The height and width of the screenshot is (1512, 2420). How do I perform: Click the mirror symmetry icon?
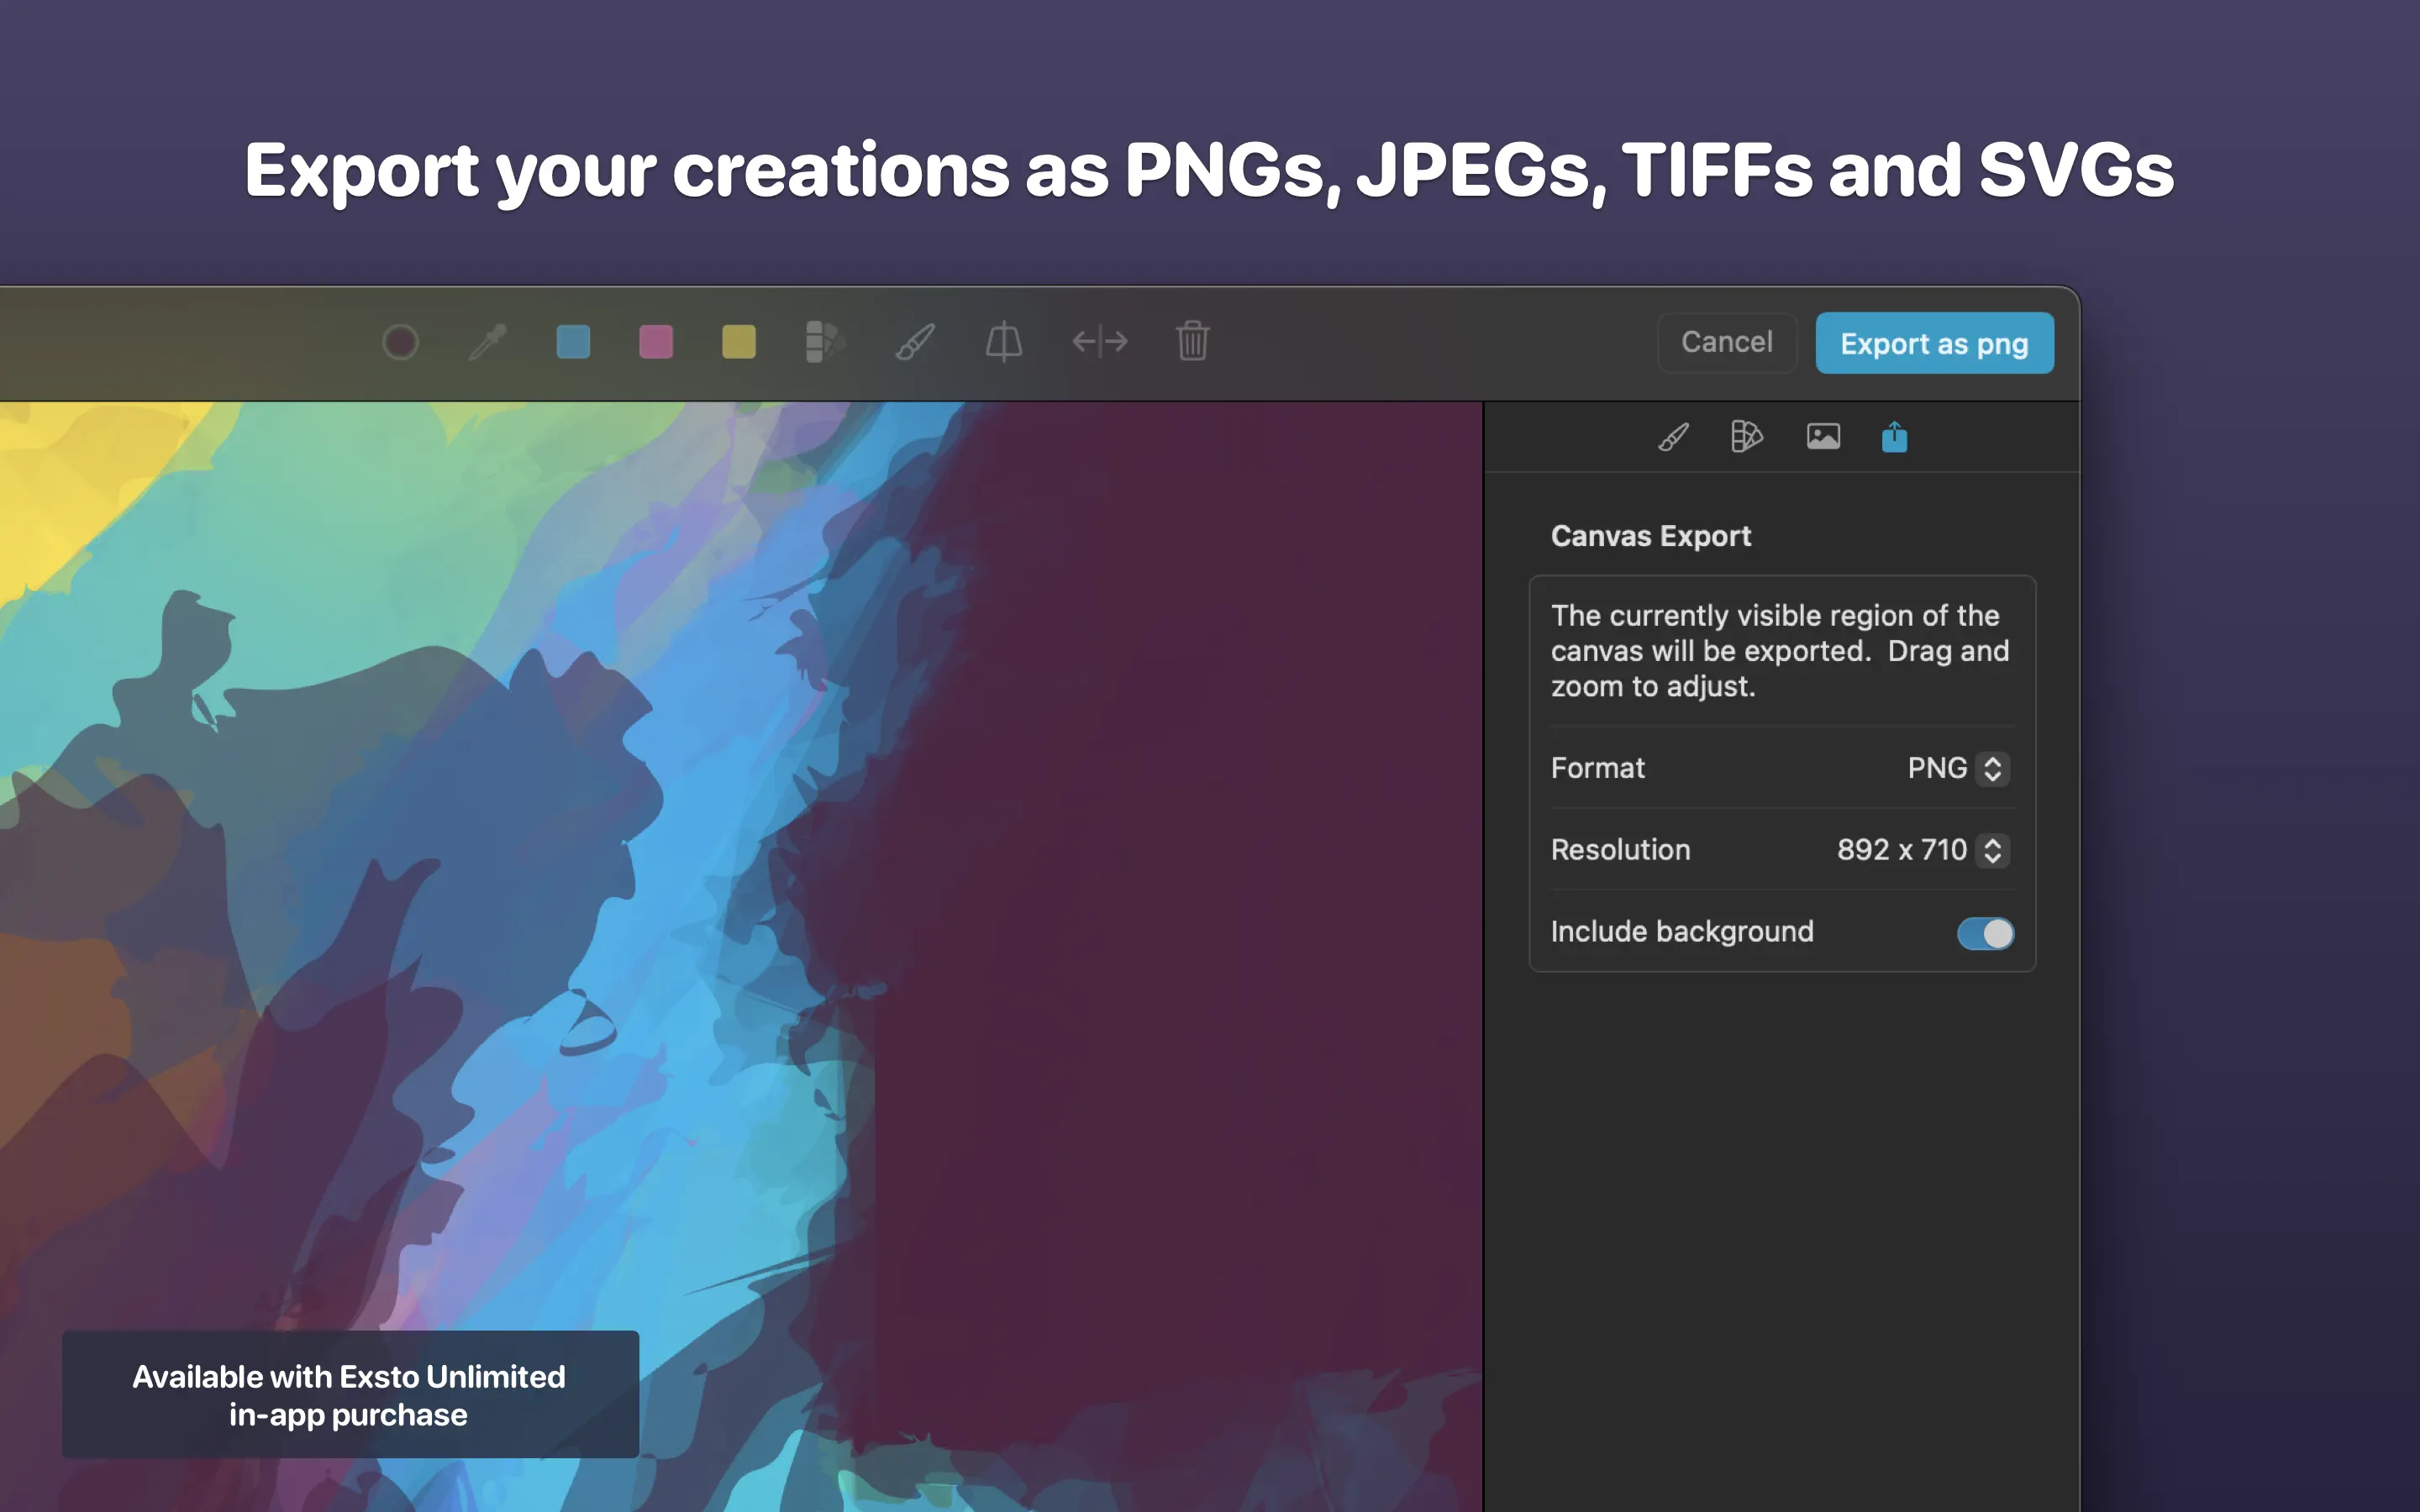(x=1003, y=342)
